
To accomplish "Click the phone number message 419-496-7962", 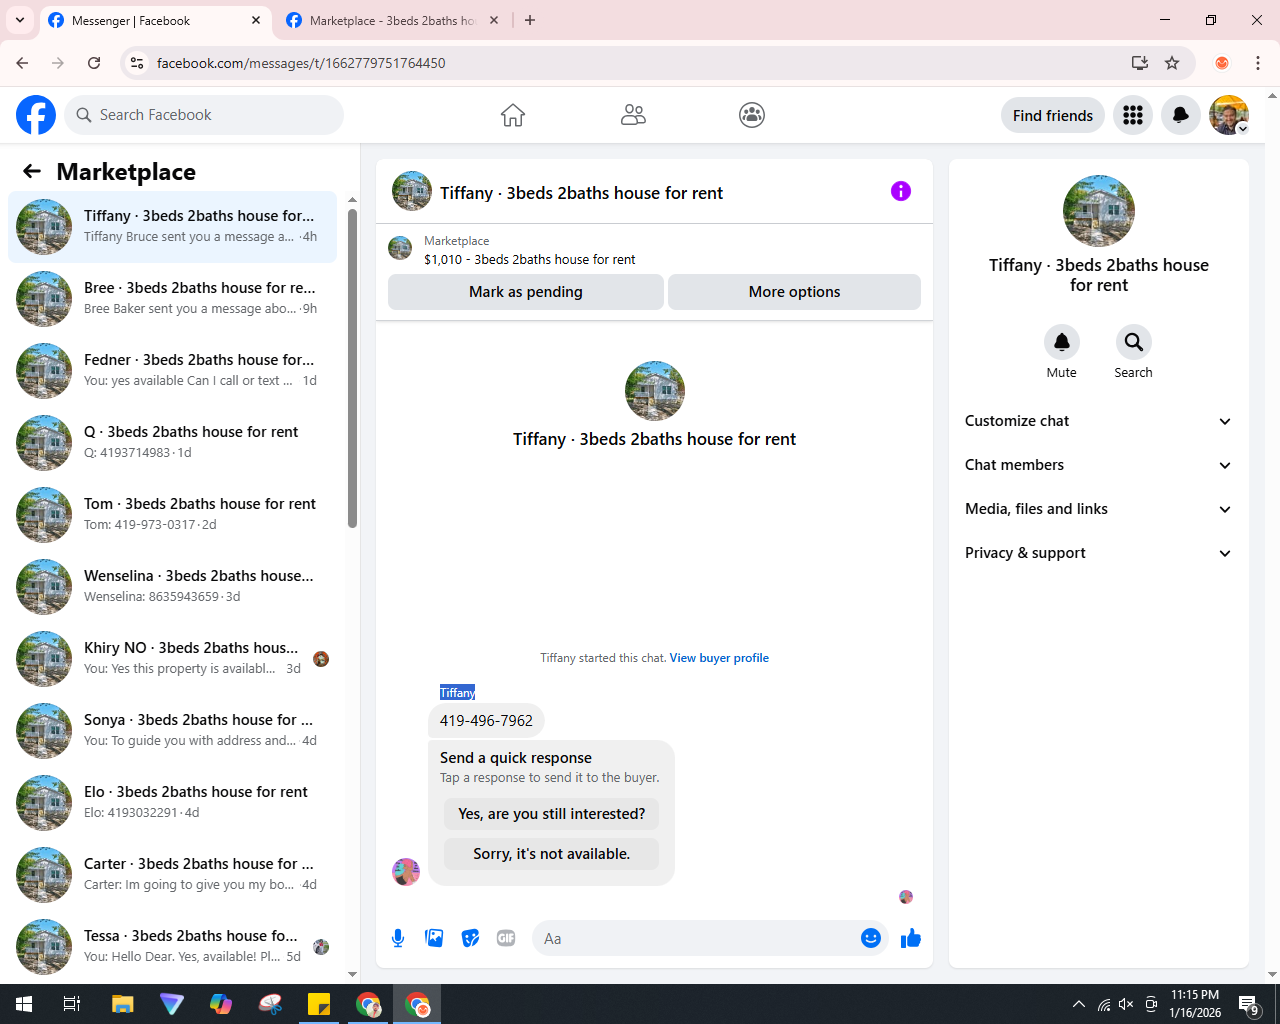I will pos(486,720).
